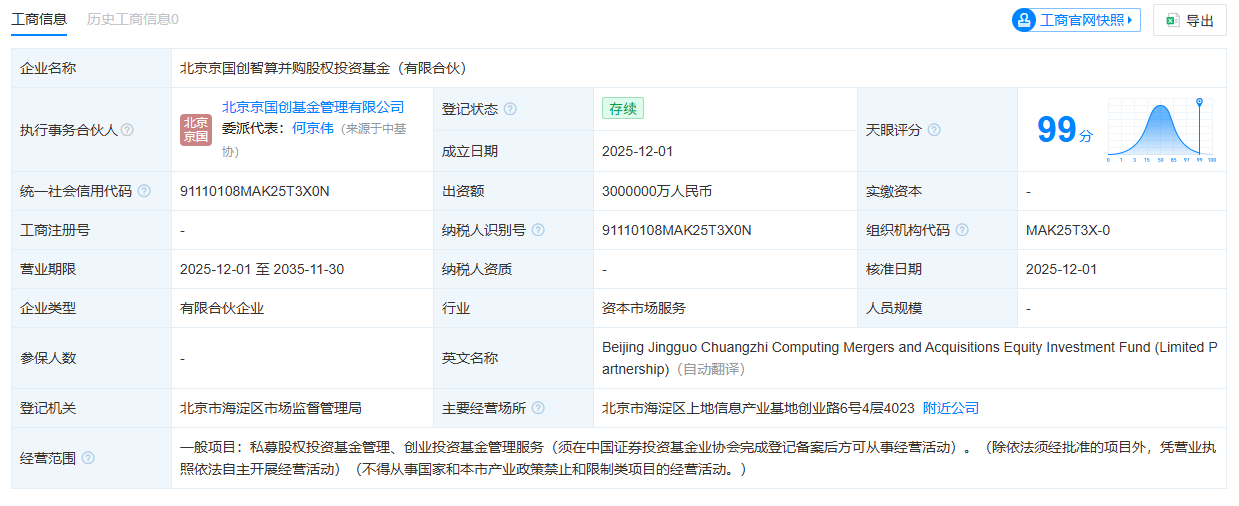1239x506 pixels.
Task: Click question icon beside 组织机构代码
Action: coord(962,230)
